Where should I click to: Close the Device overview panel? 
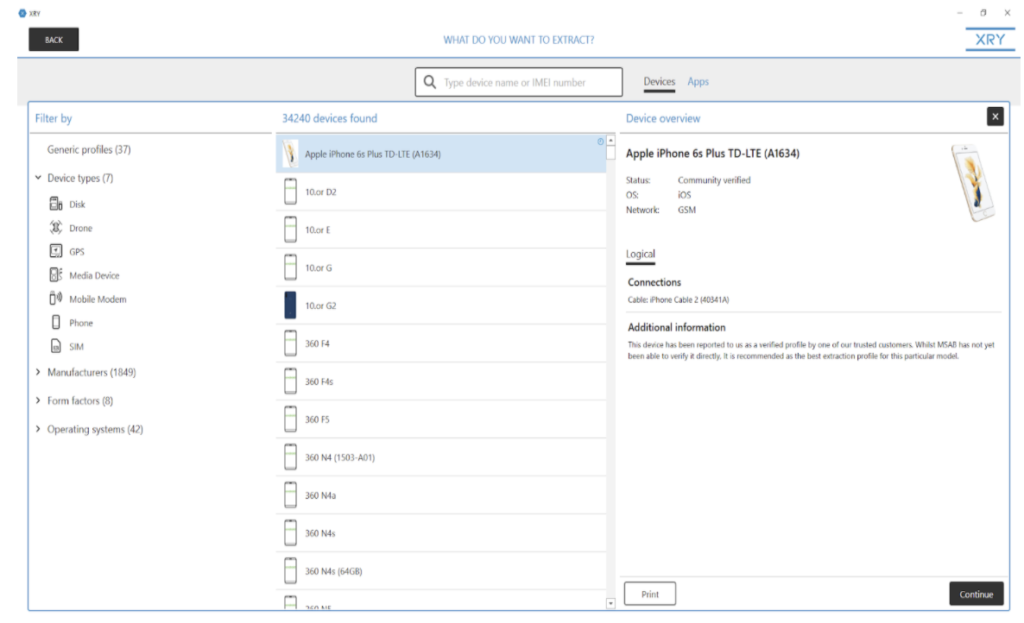[x=995, y=117]
